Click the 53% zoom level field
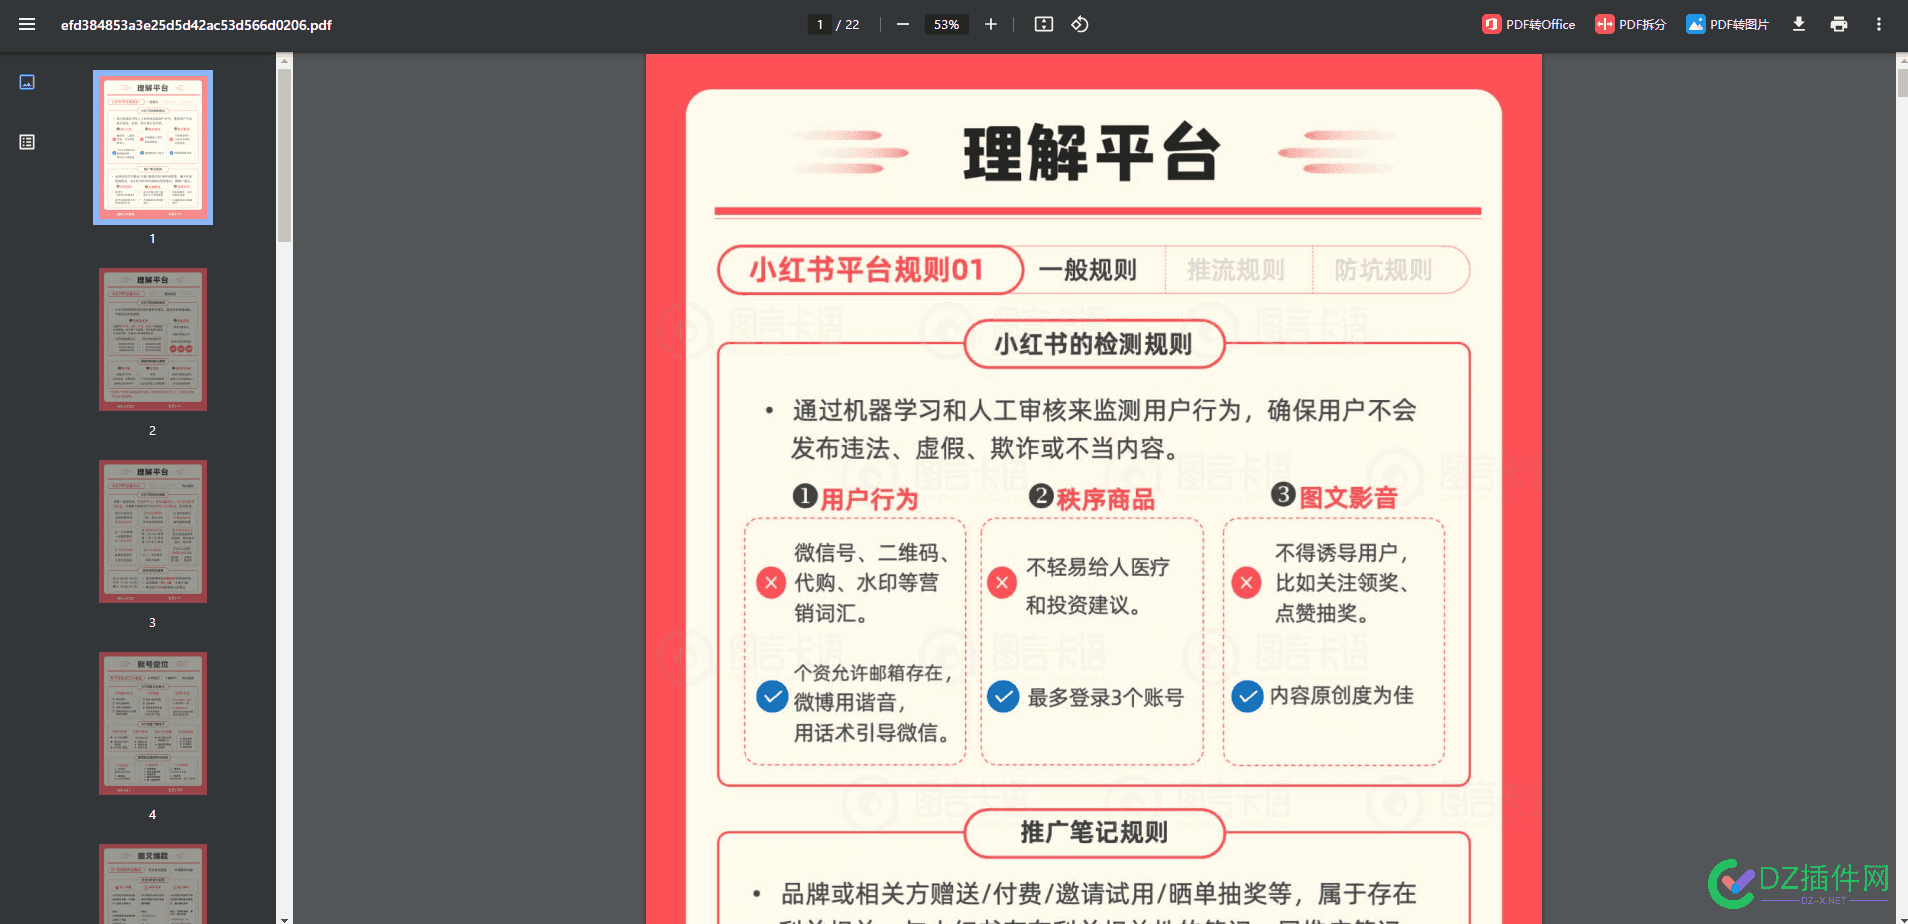 (946, 24)
